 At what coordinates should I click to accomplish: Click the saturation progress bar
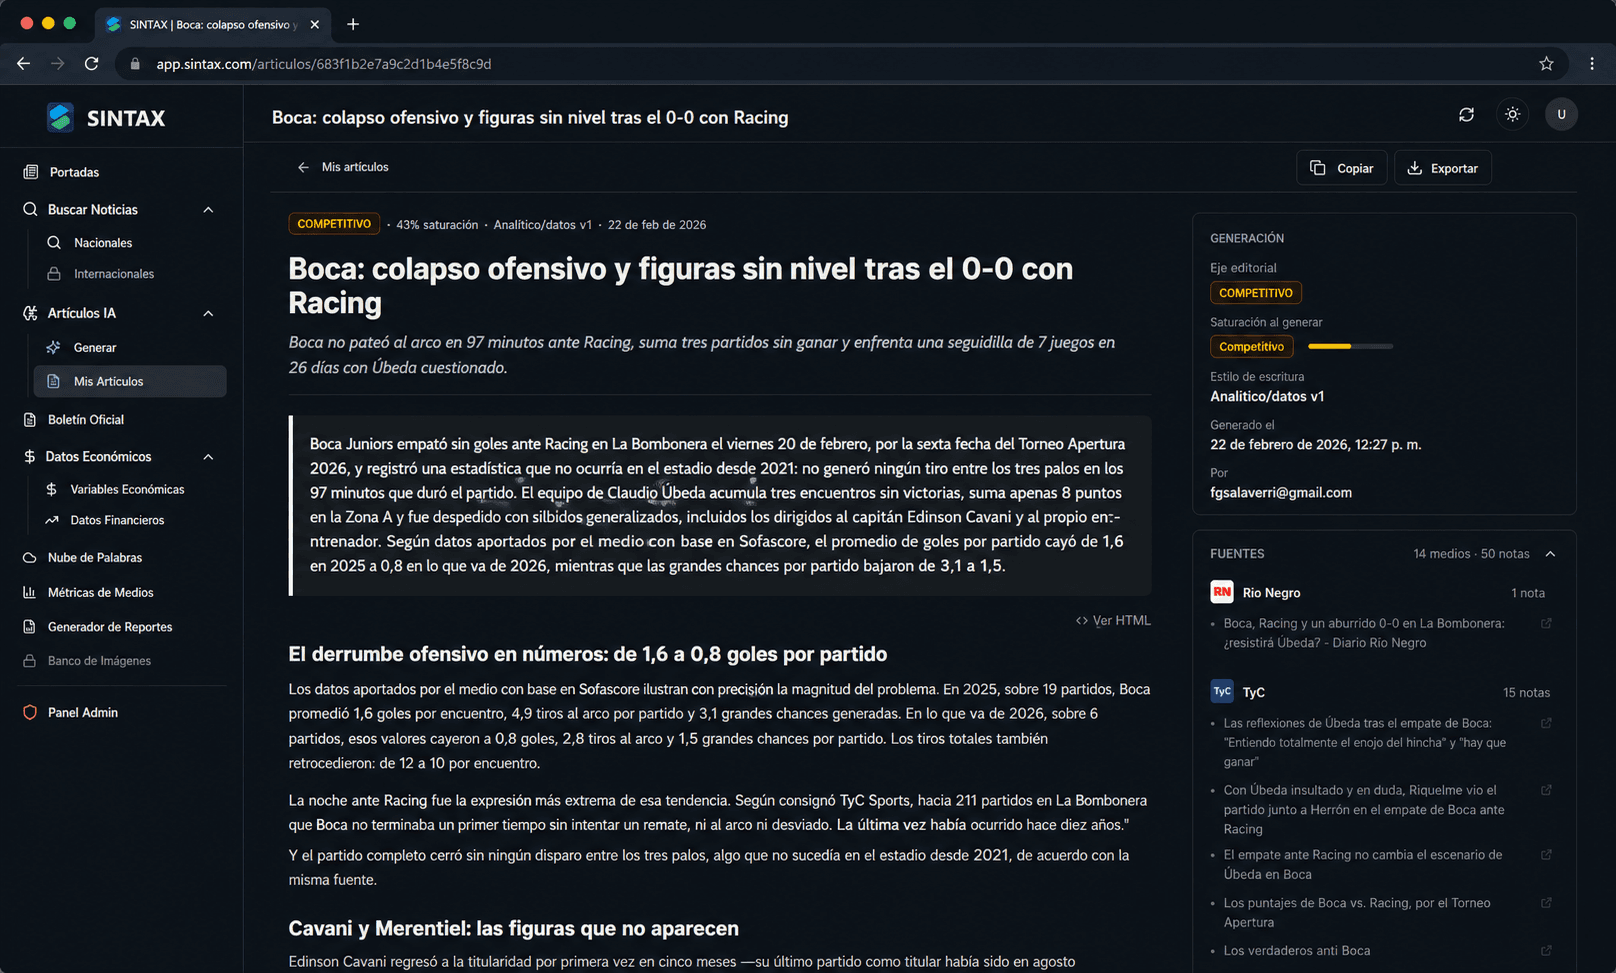coord(1350,347)
